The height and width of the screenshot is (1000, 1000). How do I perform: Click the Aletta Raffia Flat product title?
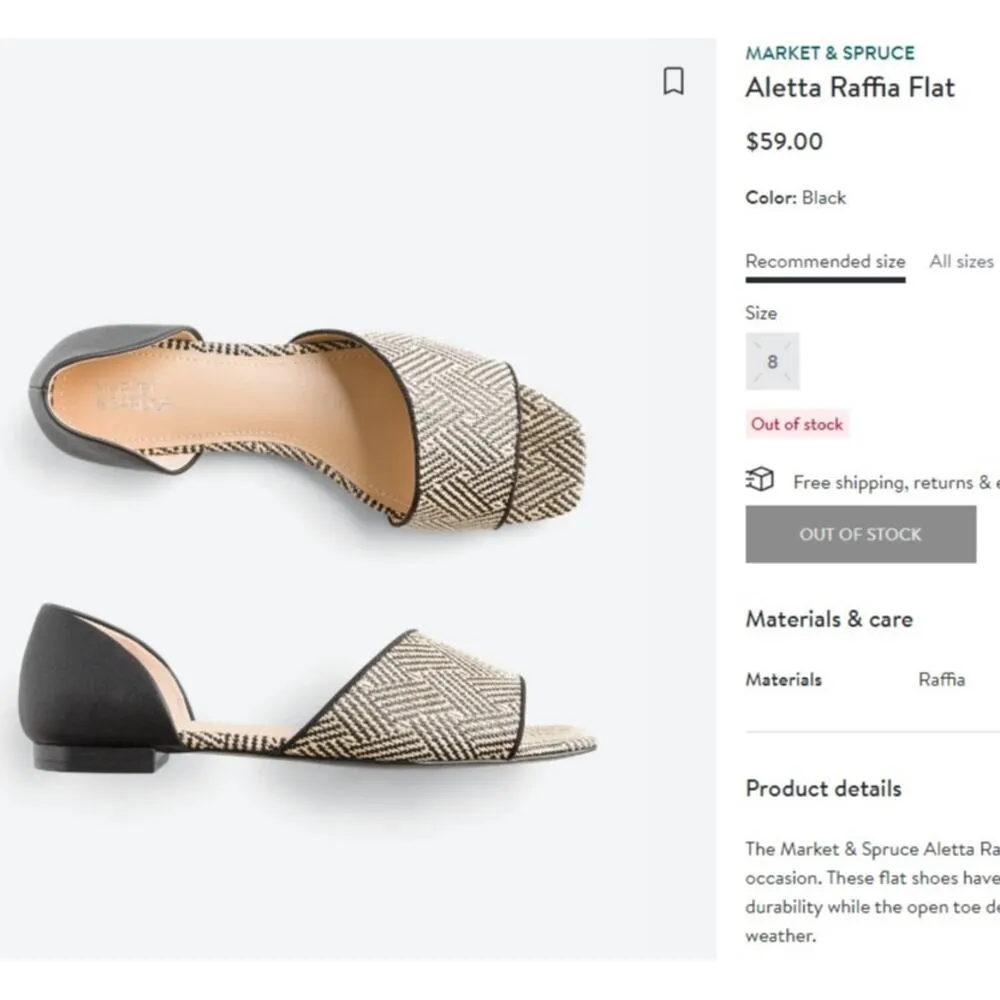click(x=850, y=88)
